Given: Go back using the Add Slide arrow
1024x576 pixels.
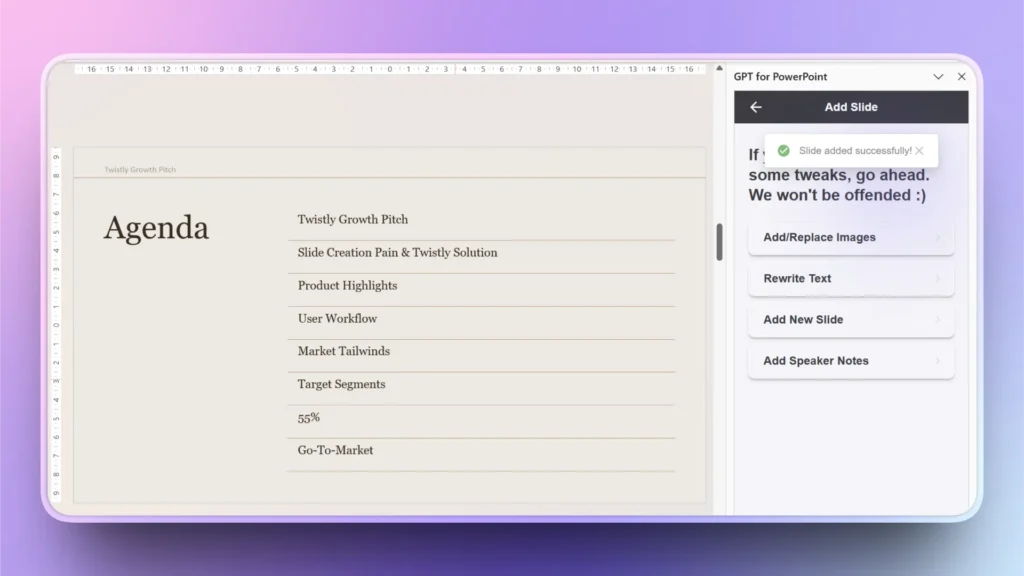Looking at the screenshot, I should [756, 107].
